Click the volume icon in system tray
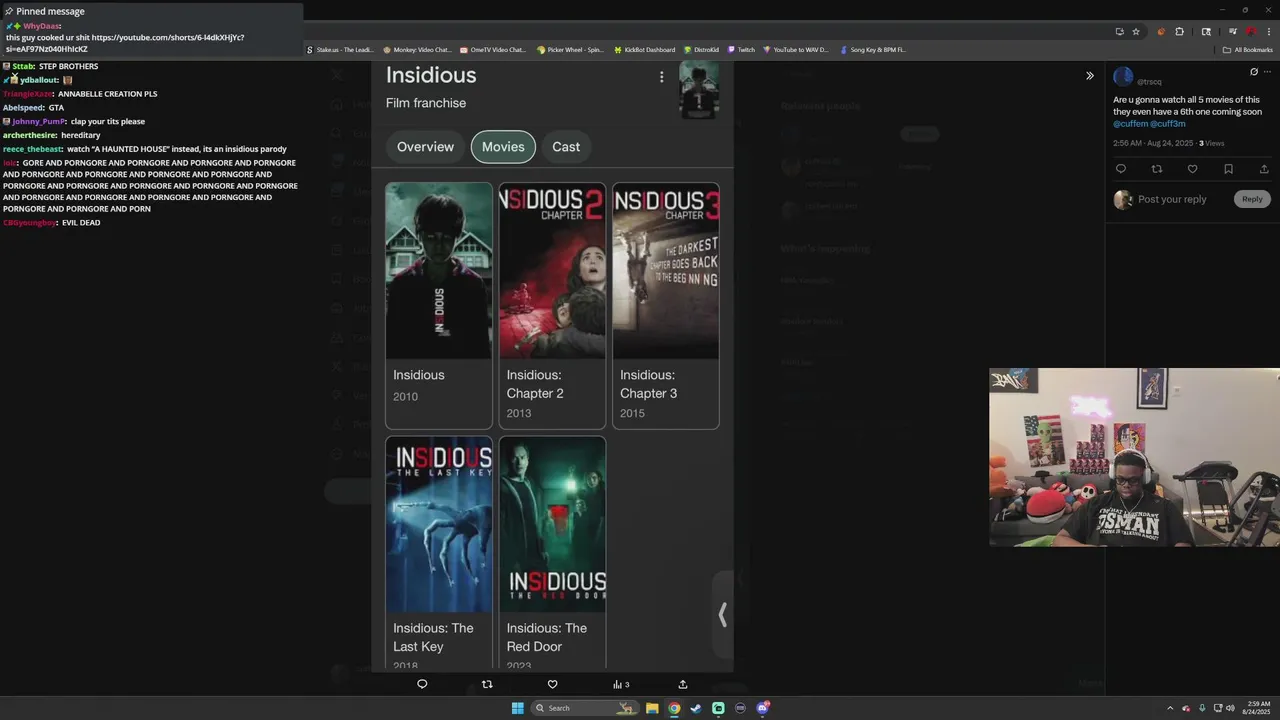Image resolution: width=1280 pixels, height=720 pixels. tap(1230, 708)
